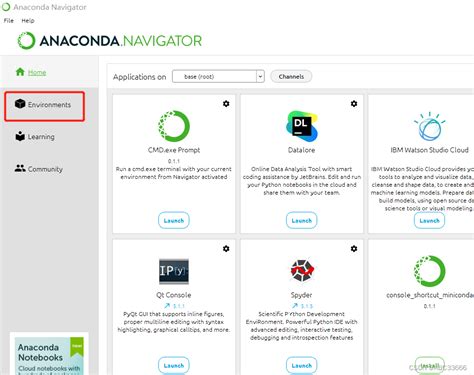The height and width of the screenshot is (375, 474).
Task: Click the IBM Watson Studio Cloud title
Action: click(429, 150)
